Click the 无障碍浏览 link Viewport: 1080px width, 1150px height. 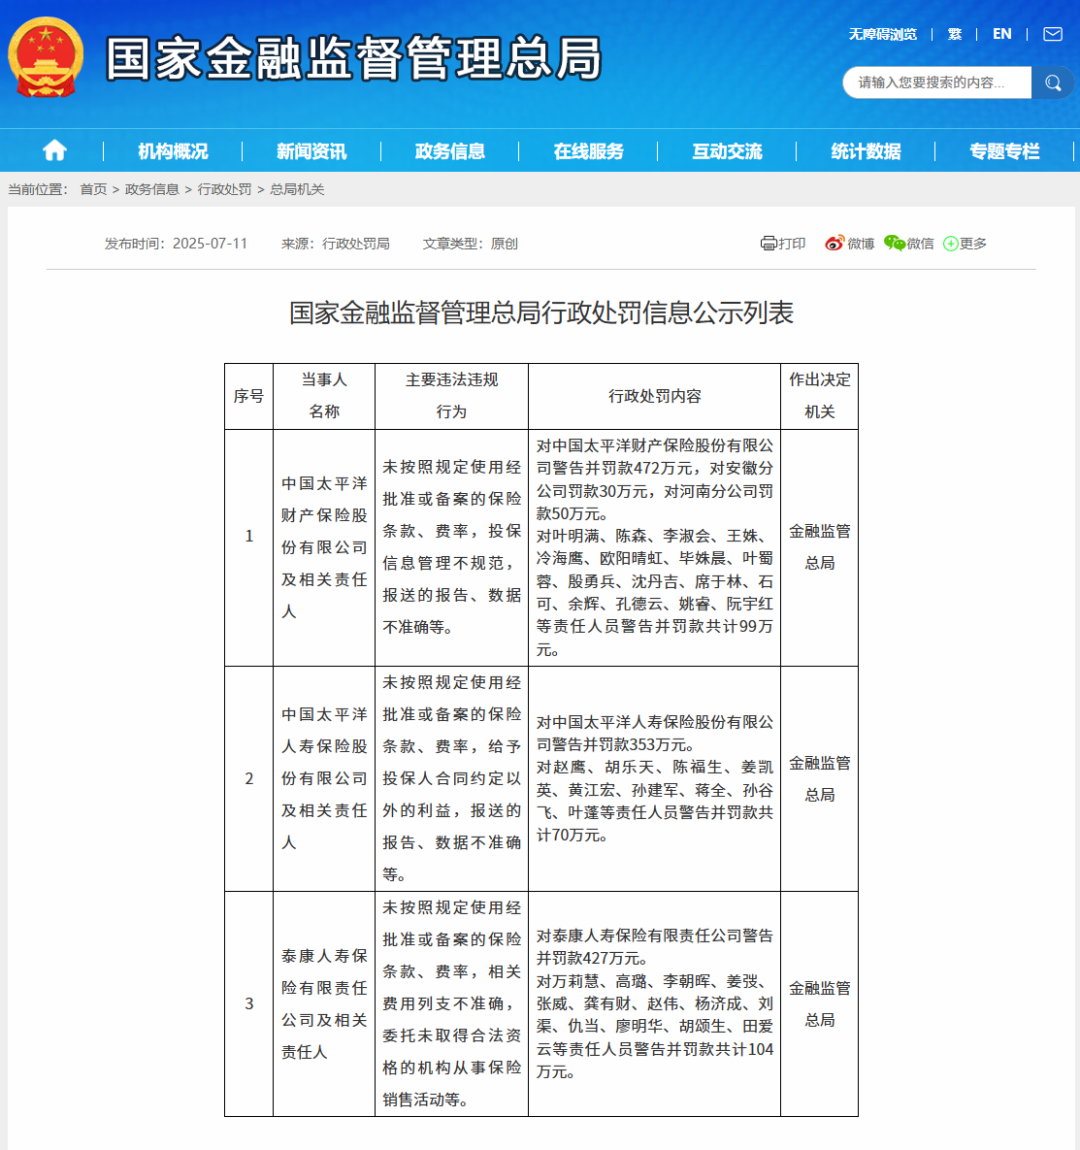point(883,34)
